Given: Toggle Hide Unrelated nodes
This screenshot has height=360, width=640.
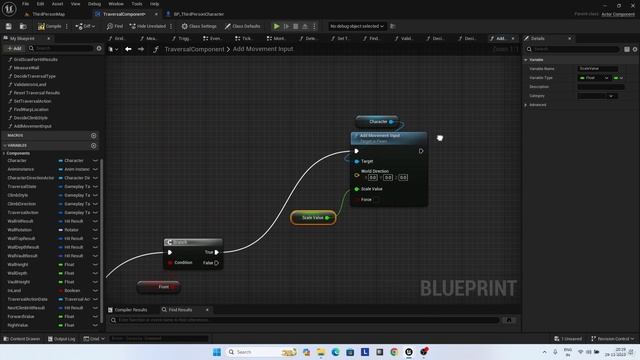Looking at the screenshot, I should pos(148,26).
